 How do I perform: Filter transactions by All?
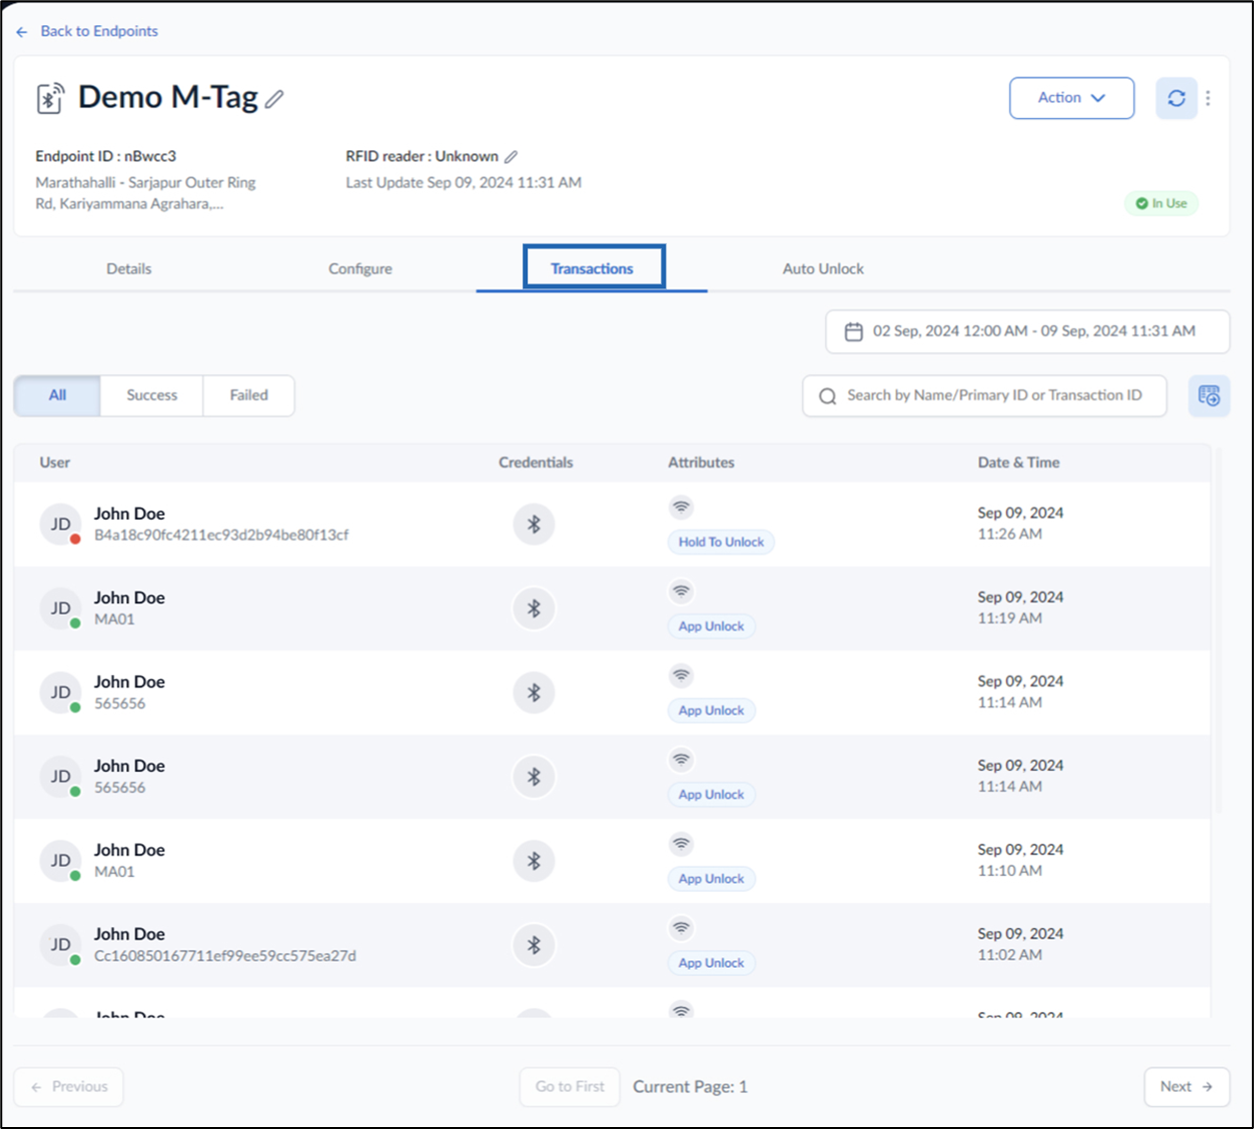click(x=57, y=396)
